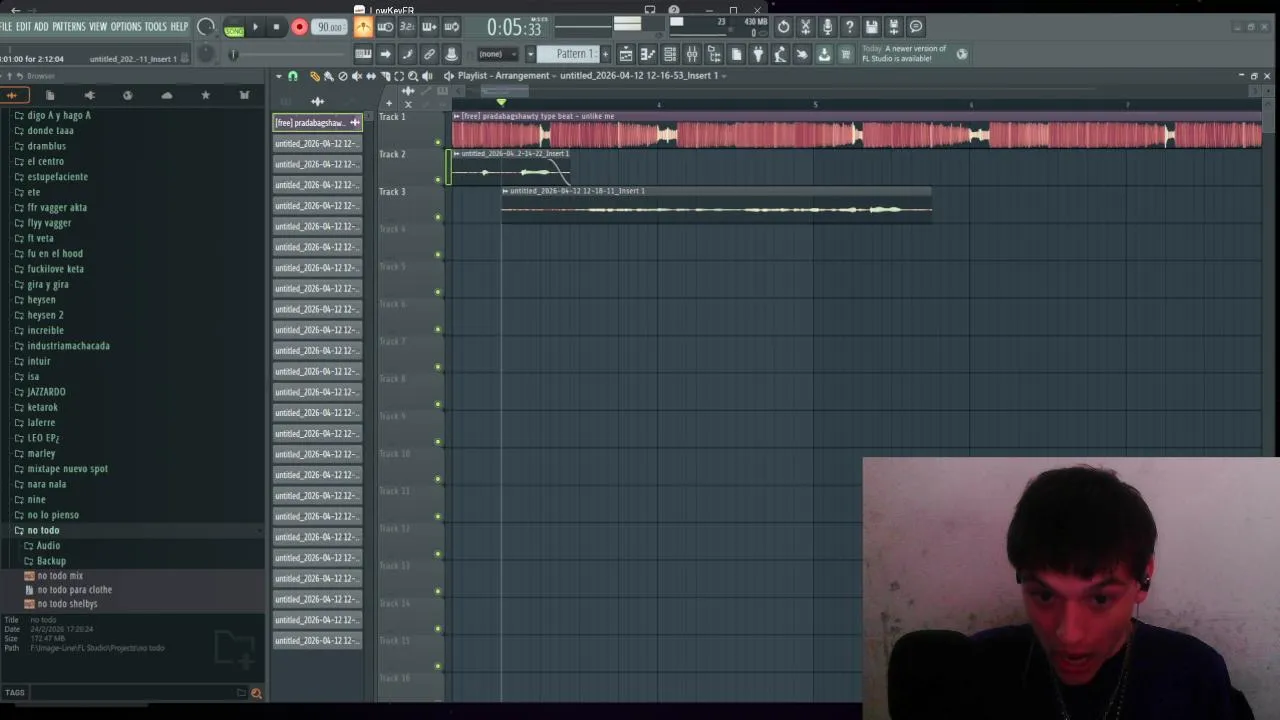Click the red Record button
The image size is (1280, 720).
(299, 27)
